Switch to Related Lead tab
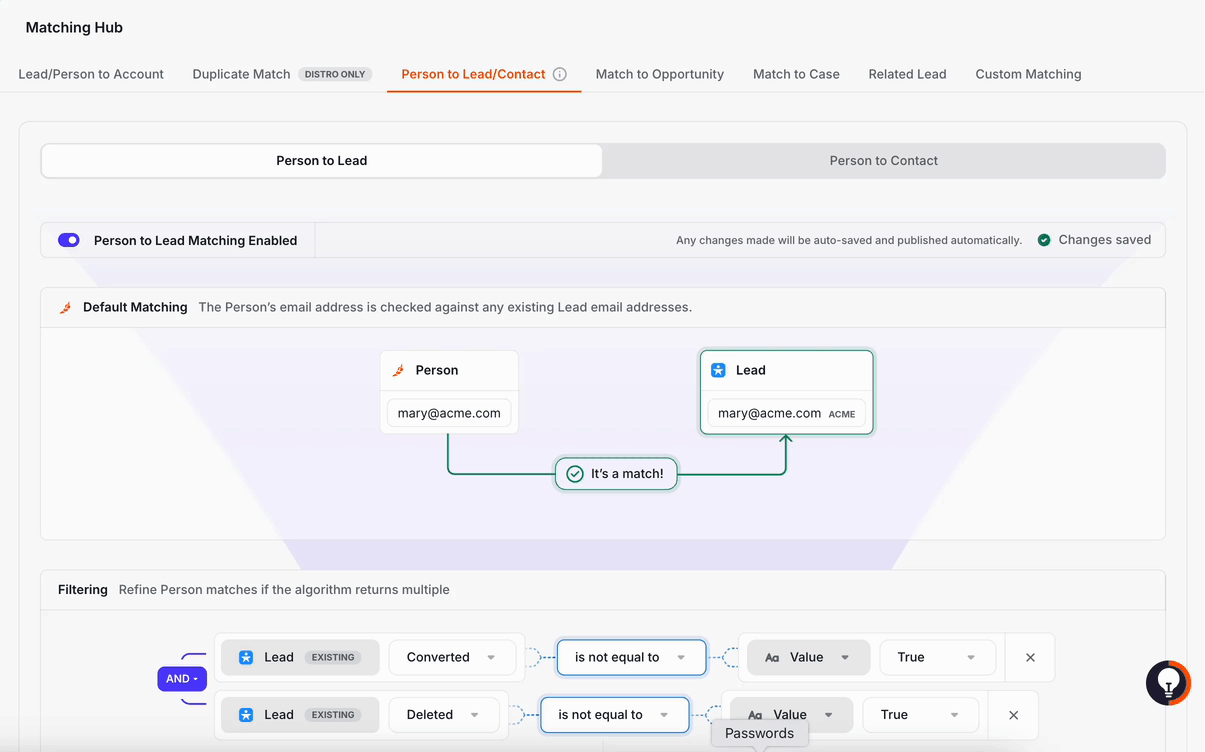The width and height of the screenshot is (1205, 752). tap(907, 74)
